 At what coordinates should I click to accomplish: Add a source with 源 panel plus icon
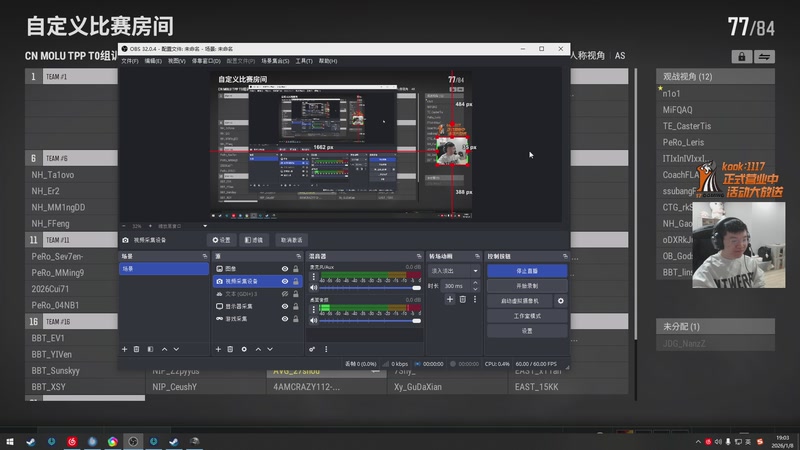pos(218,349)
